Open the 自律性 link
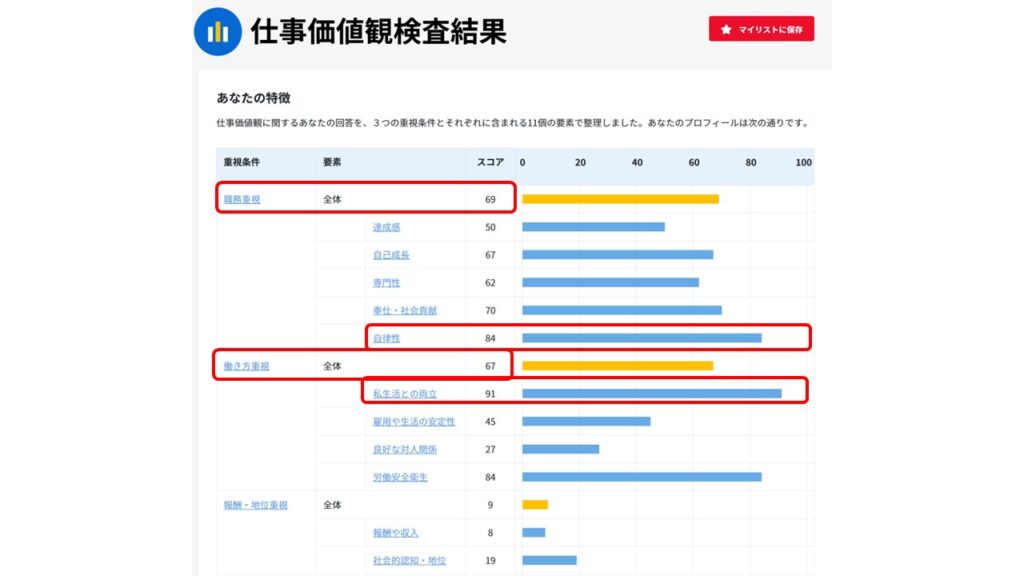This screenshot has width=1024, height=576. pos(387,339)
